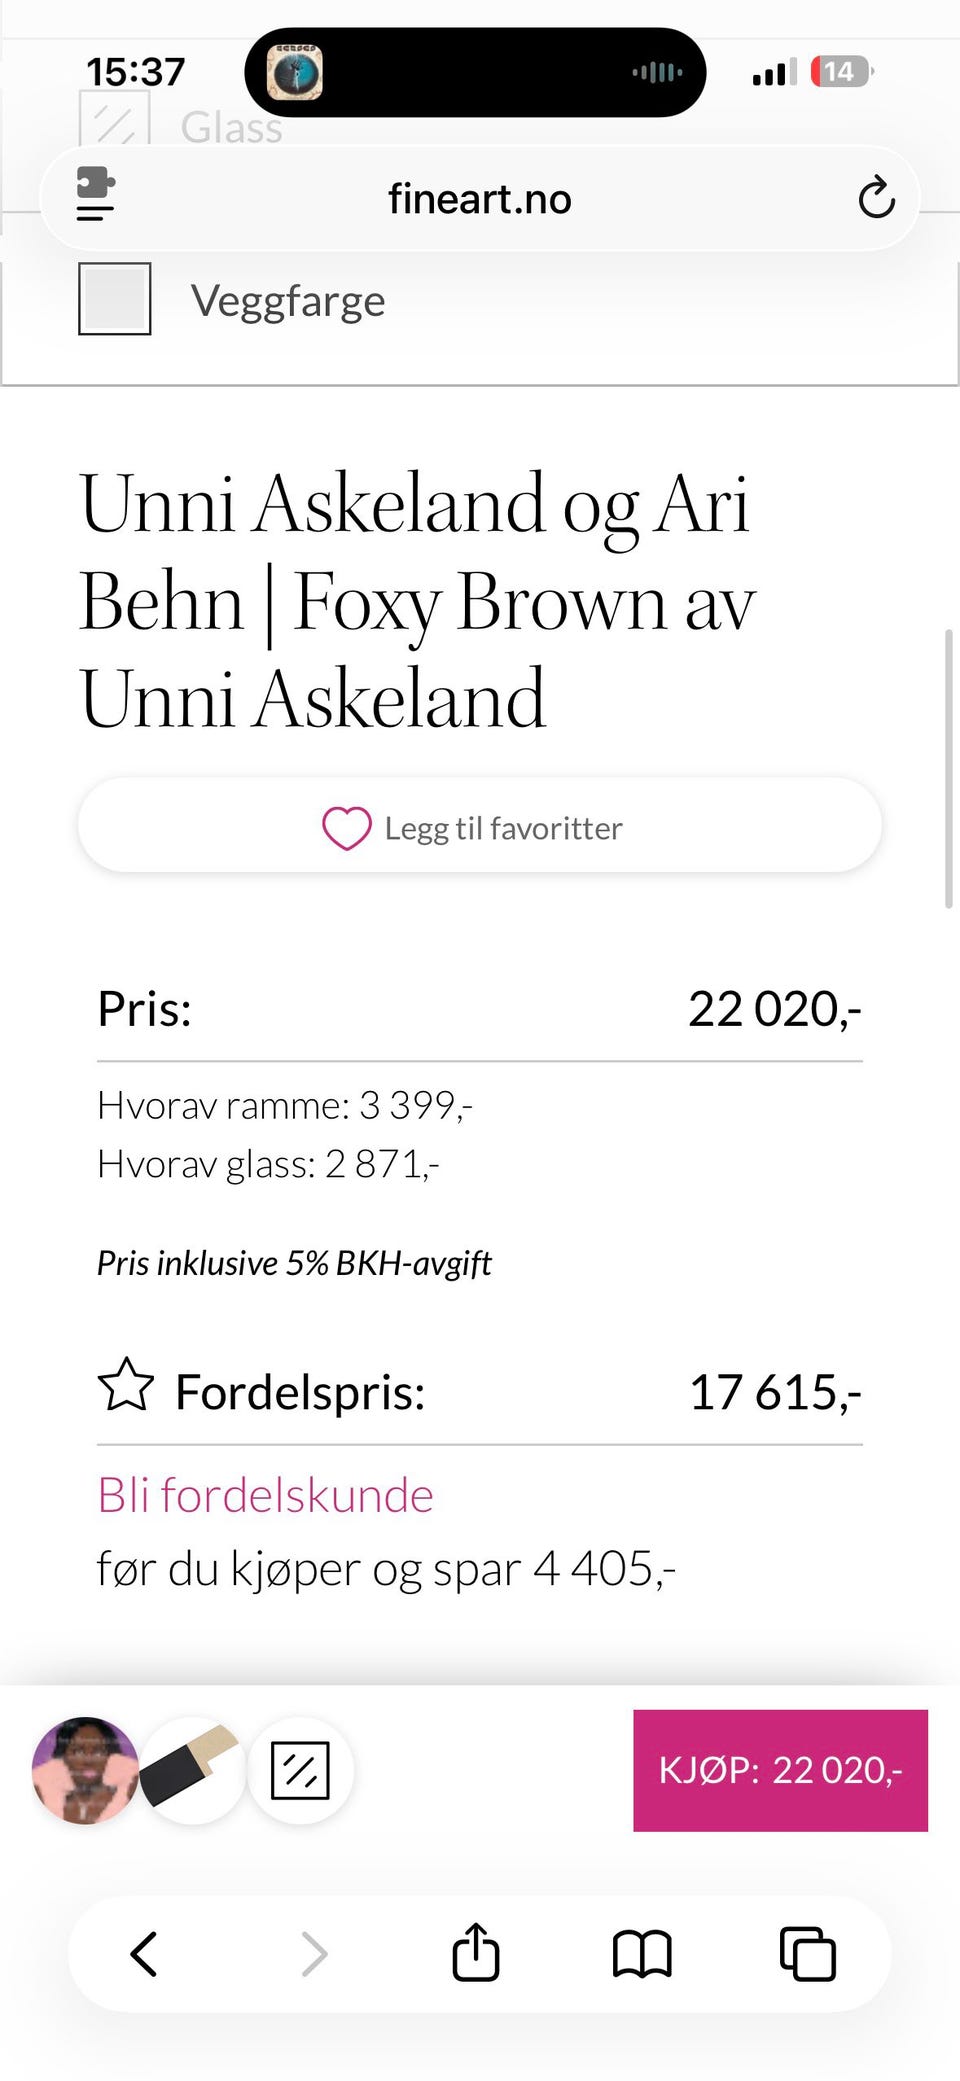Select the Glass option at top
The width and height of the screenshot is (960, 2081).
coord(231,128)
